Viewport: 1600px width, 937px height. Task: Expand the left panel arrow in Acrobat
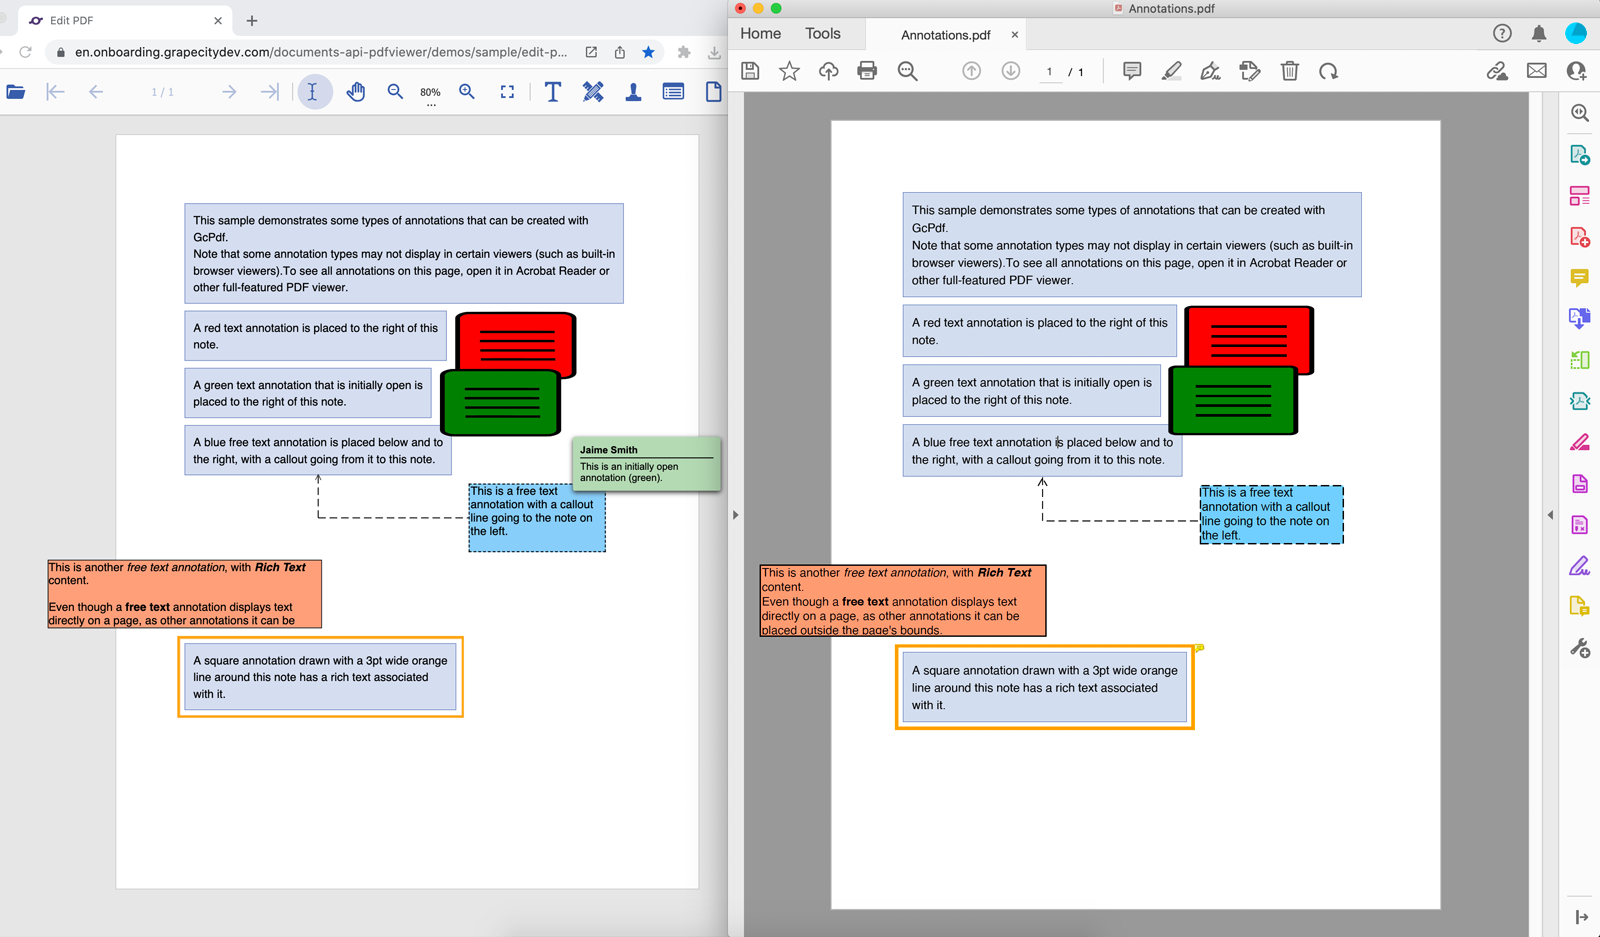pyautogui.click(x=736, y=515)
